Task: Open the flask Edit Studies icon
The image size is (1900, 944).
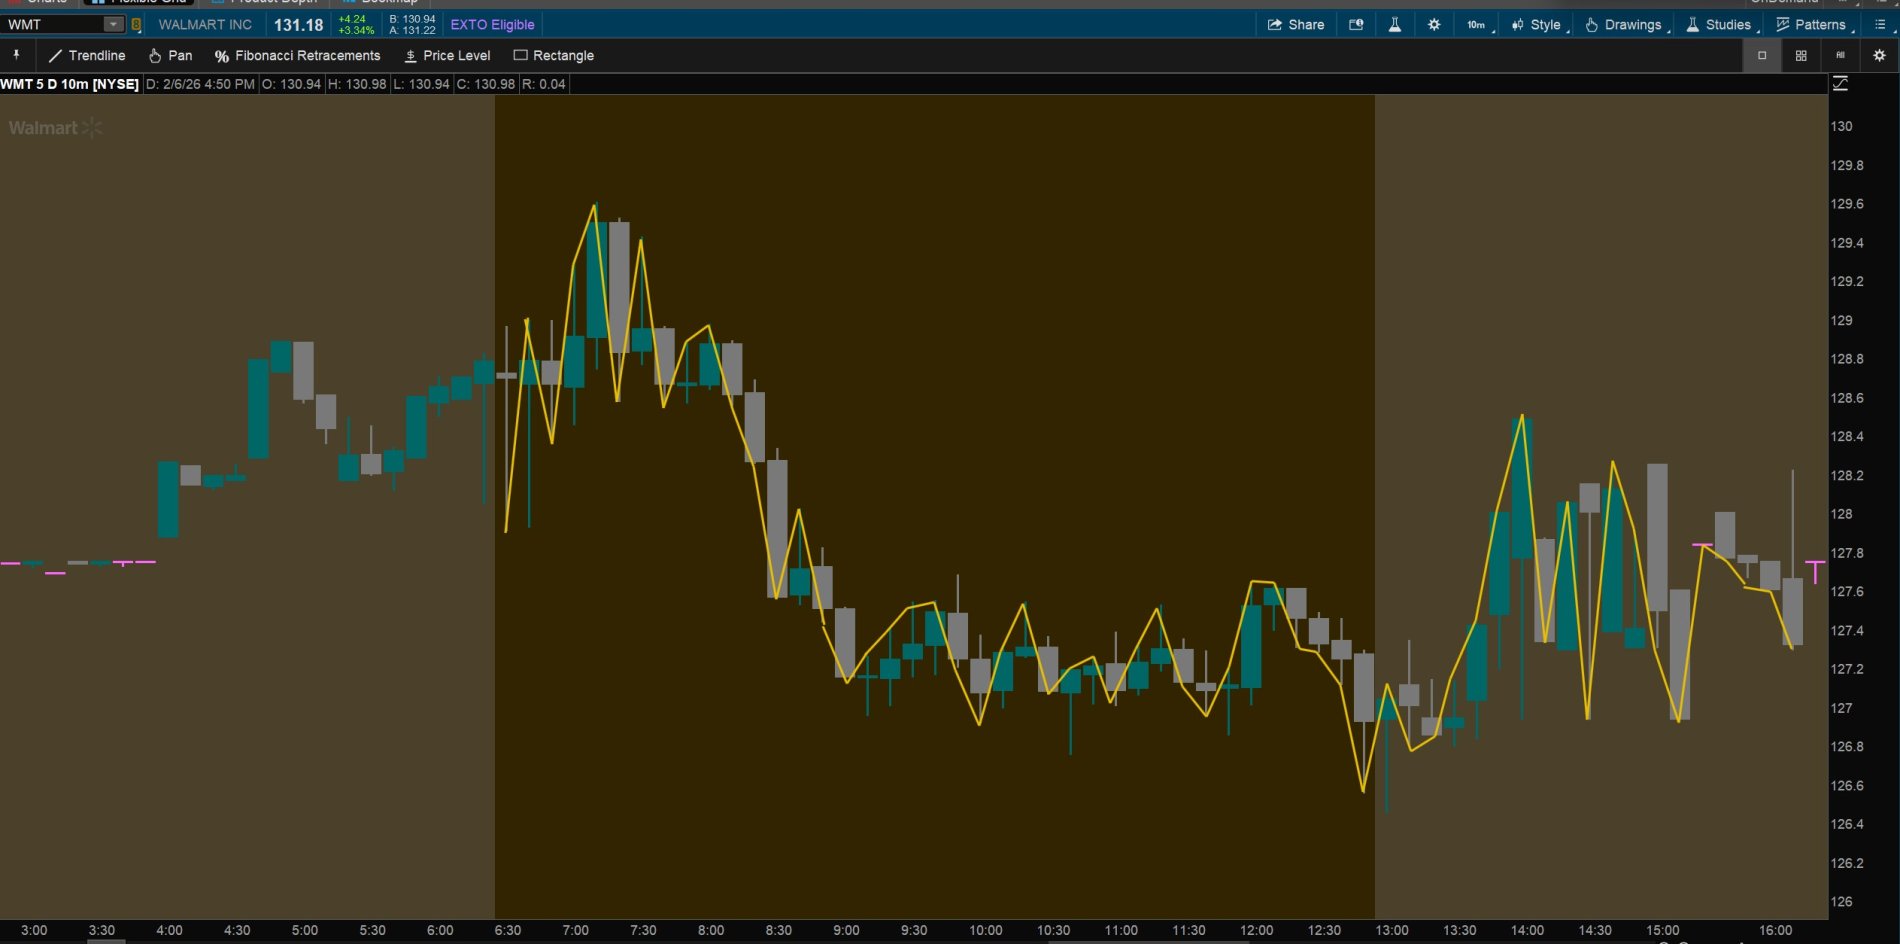Action: pos(1394,25)
